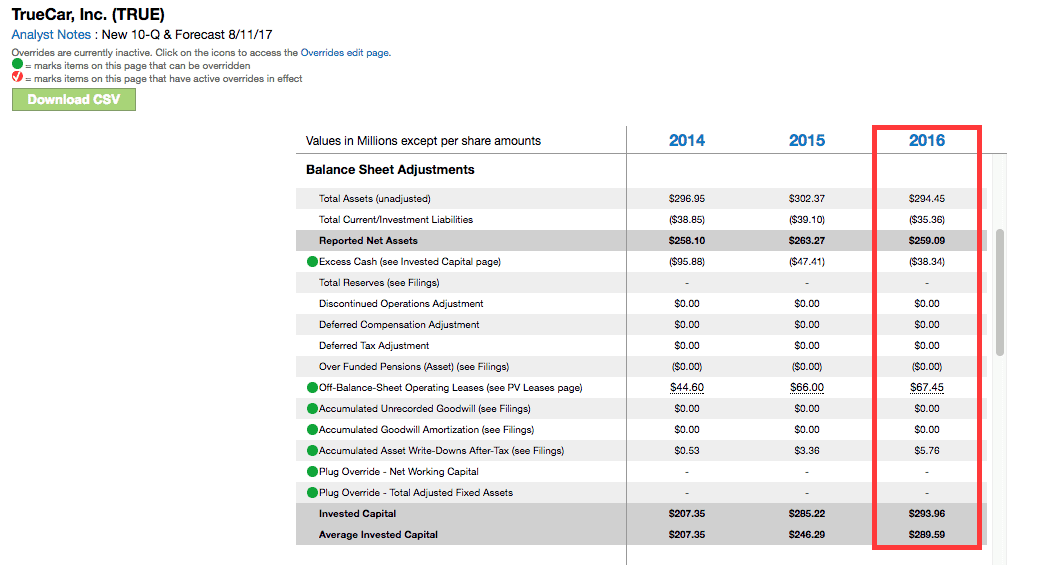Image resolution: width=1055 pixels, height=565 pixels.
Task: Click the red check legend icon for active overrides
Action: 17,77
